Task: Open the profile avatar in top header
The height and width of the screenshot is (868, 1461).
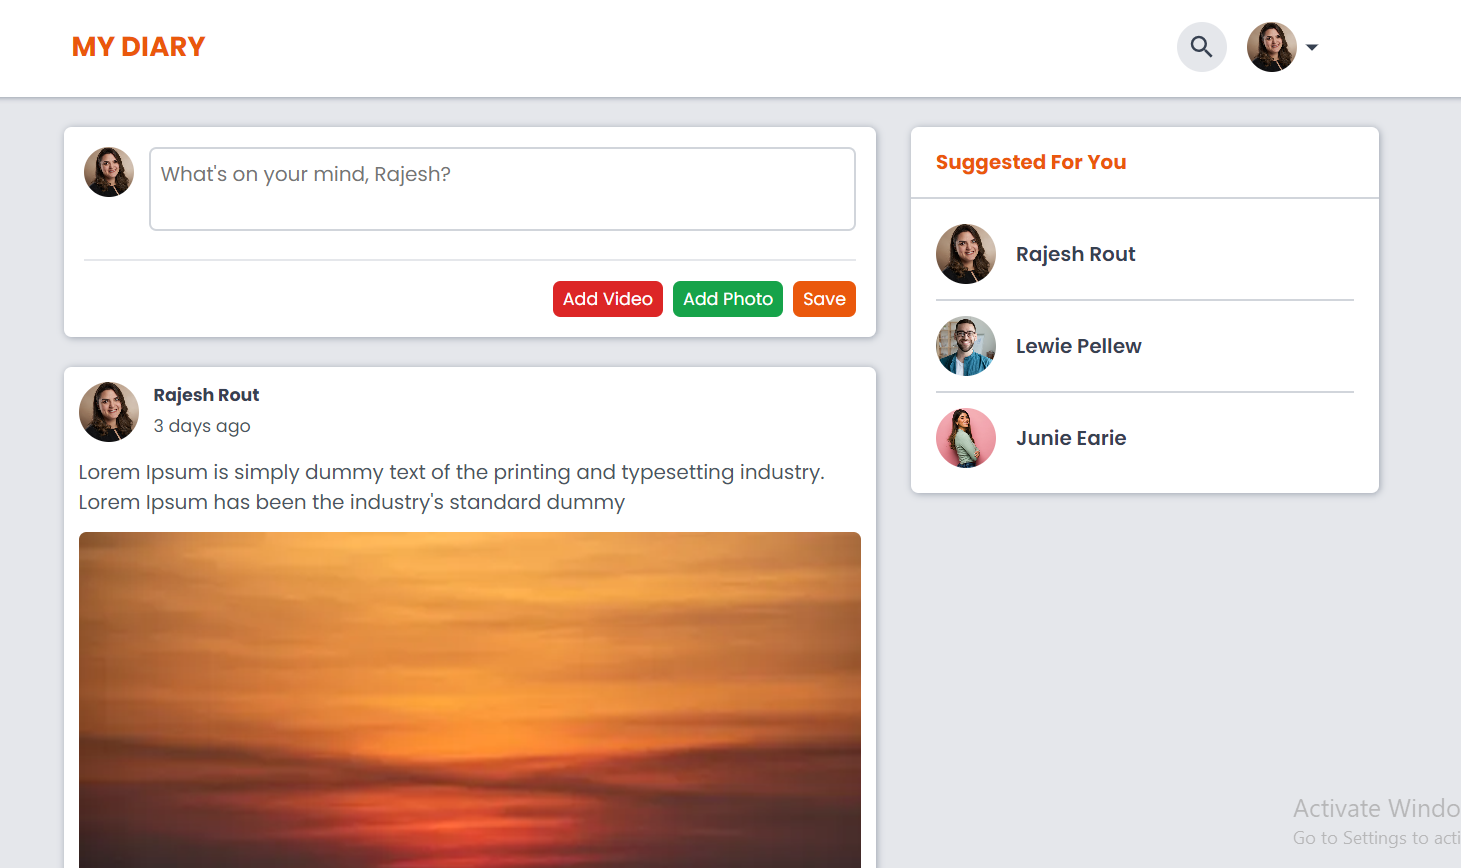Action: click(x=1271, y=47)
